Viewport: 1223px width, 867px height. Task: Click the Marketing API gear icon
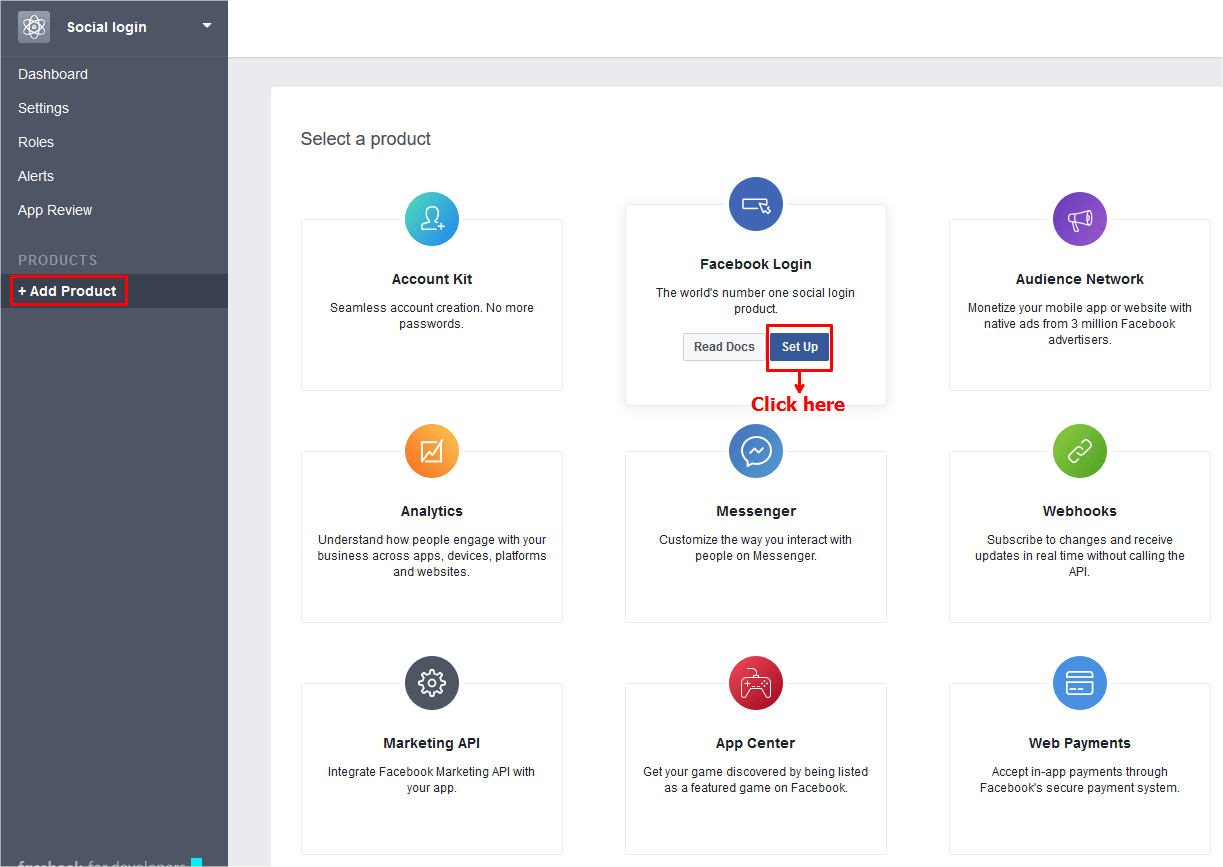coord(432,683)
